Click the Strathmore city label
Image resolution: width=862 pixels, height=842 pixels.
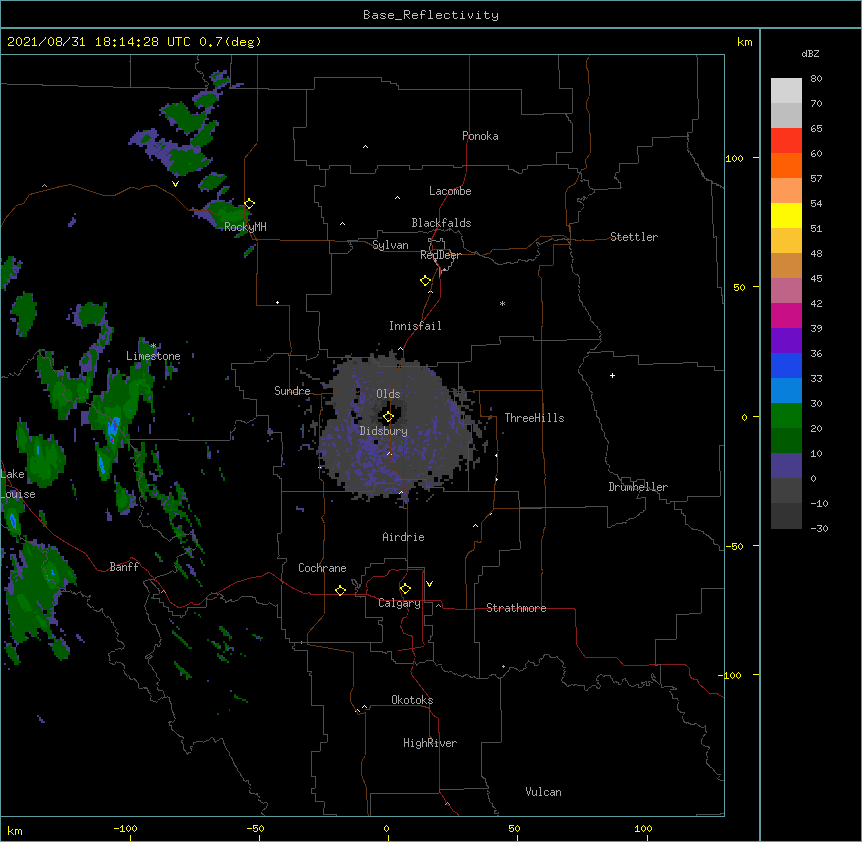tap(516, 608)
